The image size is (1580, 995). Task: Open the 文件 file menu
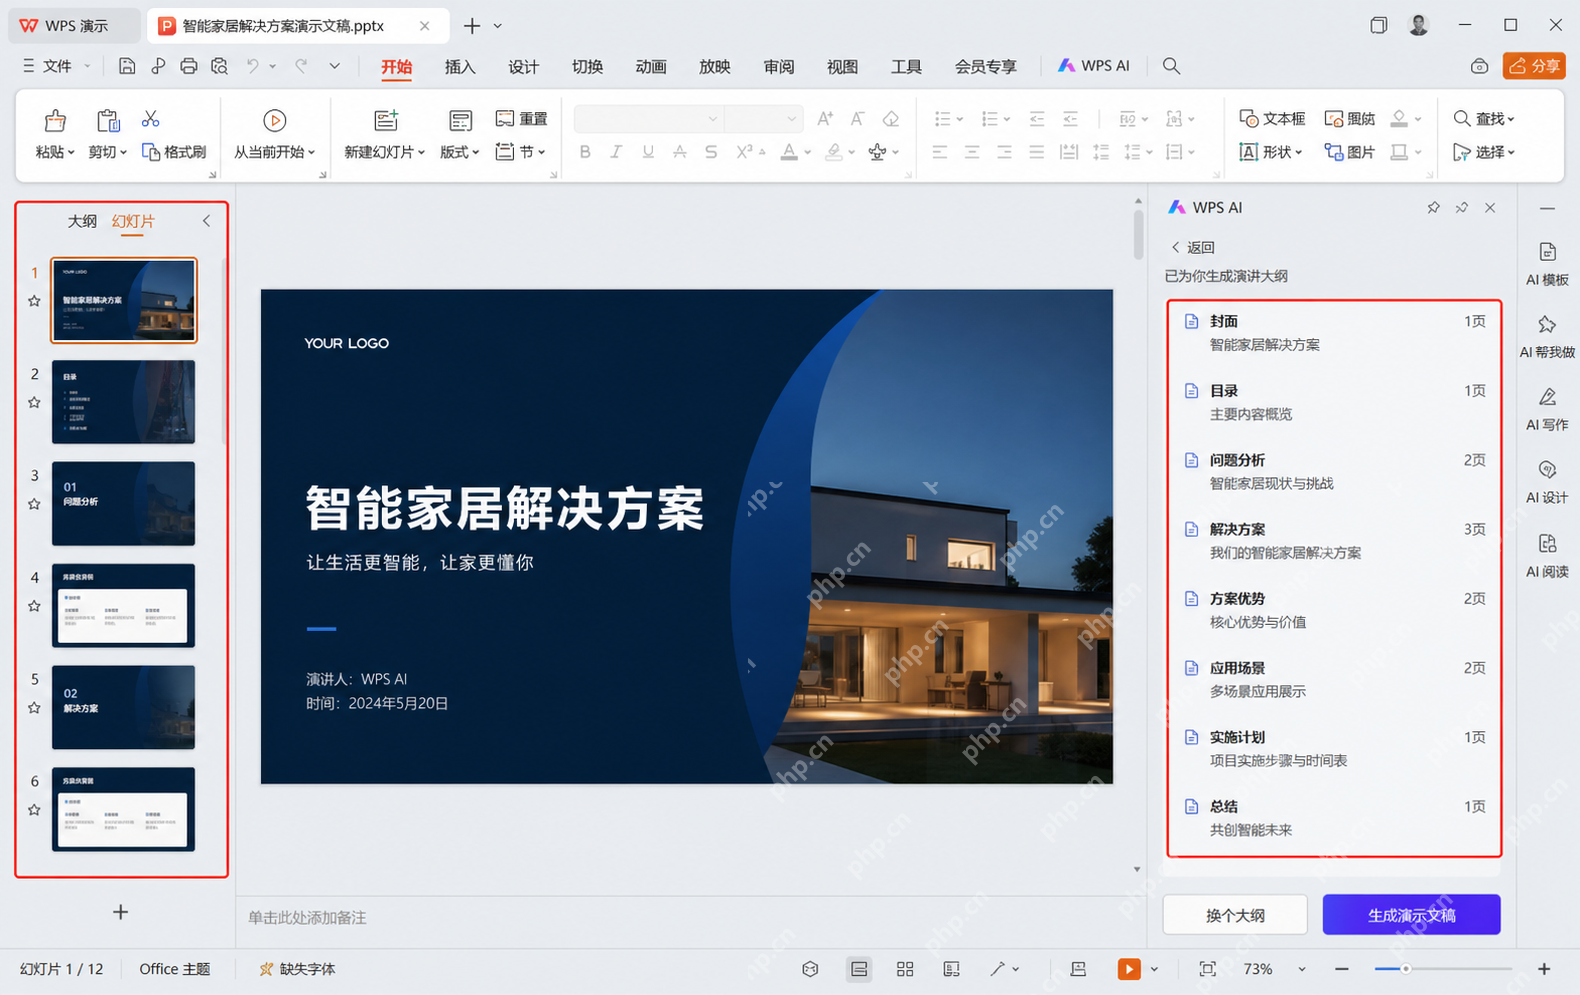(56, 66)
